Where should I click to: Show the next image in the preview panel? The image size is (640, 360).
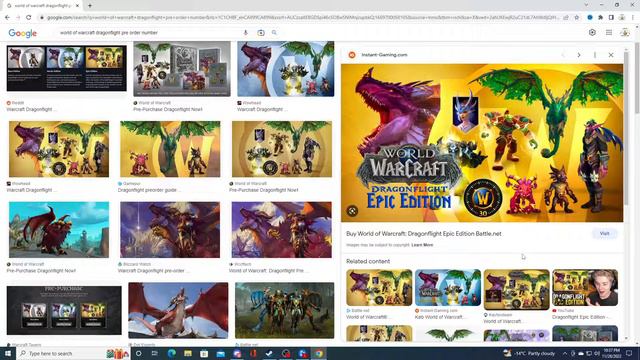pyautogui.click(x=579, y=55)
